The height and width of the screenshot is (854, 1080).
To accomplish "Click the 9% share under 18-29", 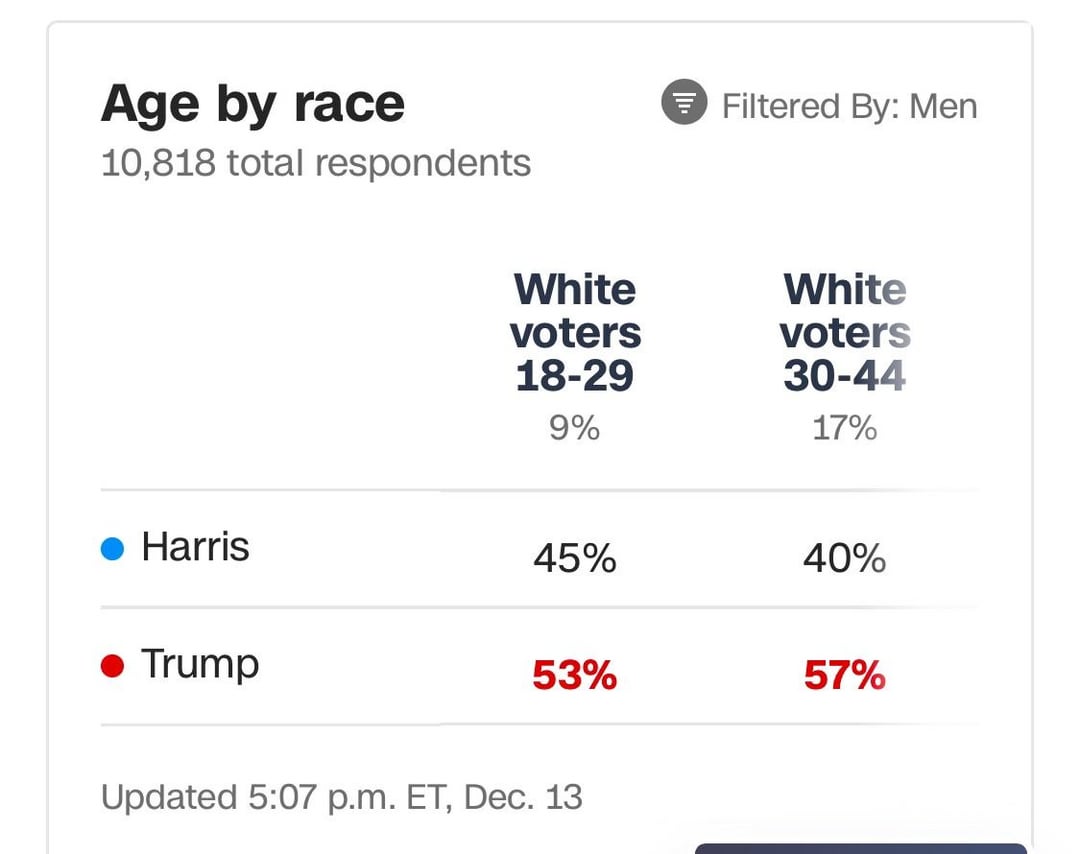I will [x=574, y=428].
